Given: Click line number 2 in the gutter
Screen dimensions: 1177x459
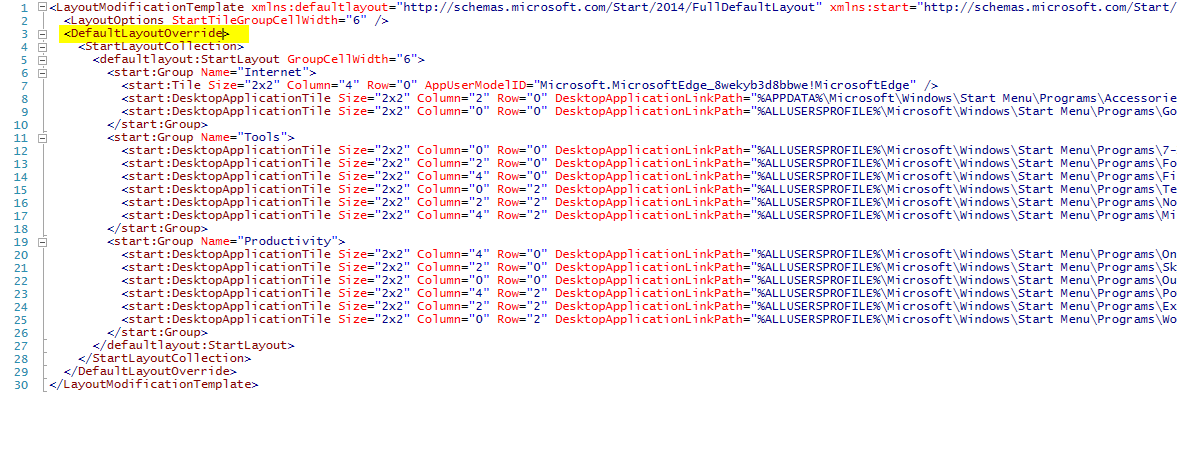Looking at the screenshot, I should coord(24,21).
